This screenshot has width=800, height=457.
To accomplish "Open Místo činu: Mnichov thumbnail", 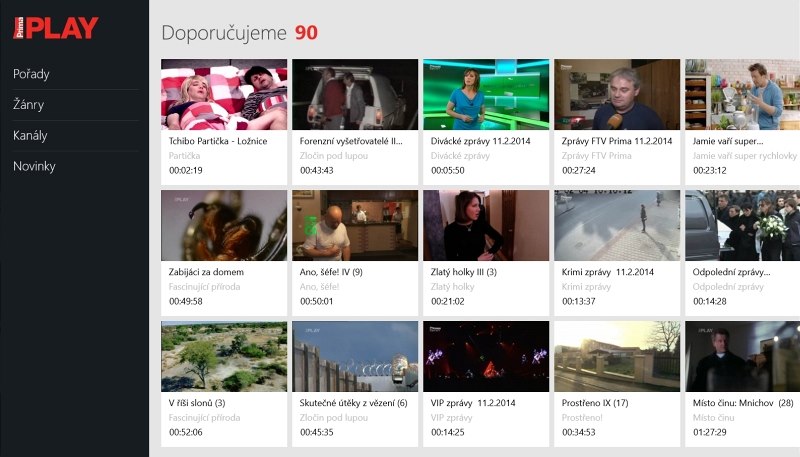I will (x=741, y=356).
